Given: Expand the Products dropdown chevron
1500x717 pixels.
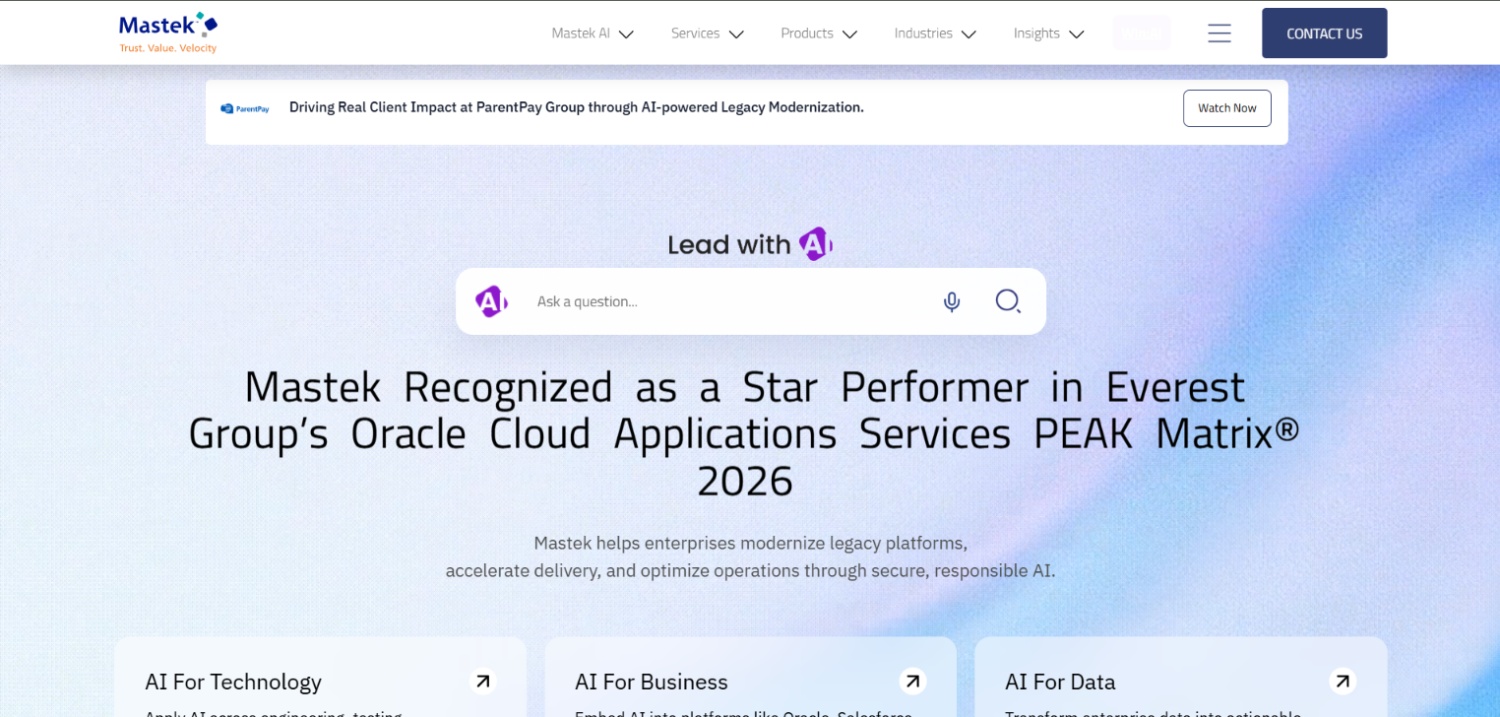Looking at the screenshot, I should [x=850, y=34].
